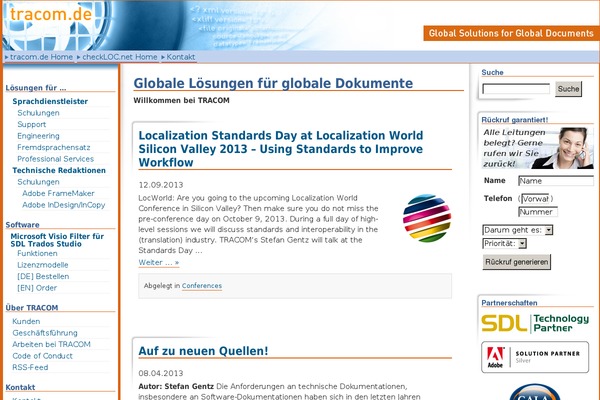
Task: Click the Rückruf garantiert! heading
Action: click(515, 120)
